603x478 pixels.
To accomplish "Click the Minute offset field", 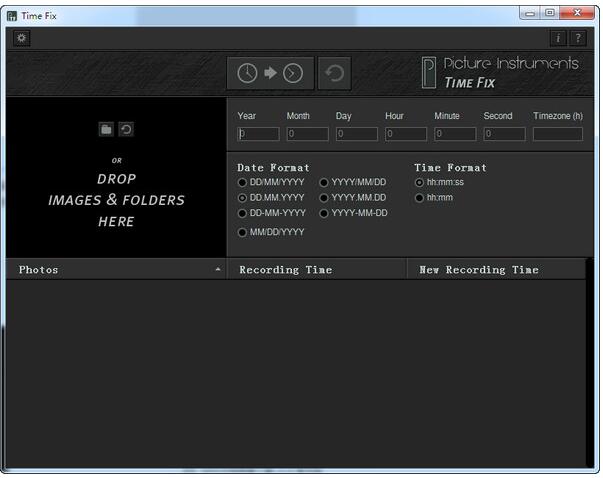I will click(x=455, y=134).
